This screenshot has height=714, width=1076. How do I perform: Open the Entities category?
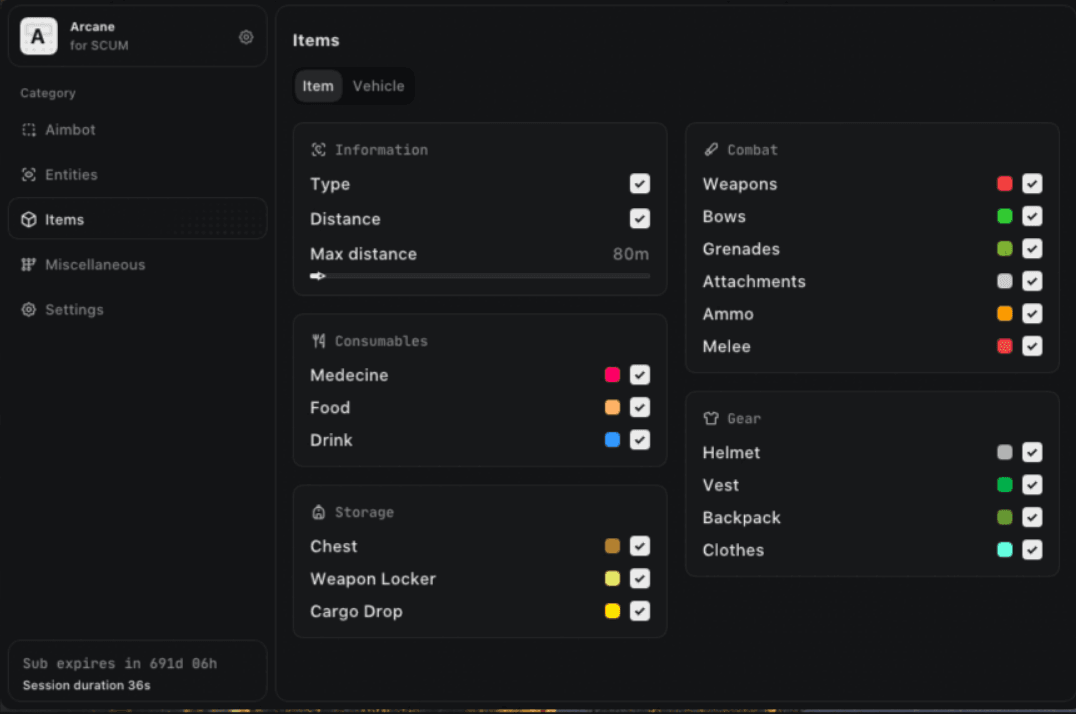(x=71, y=175)
